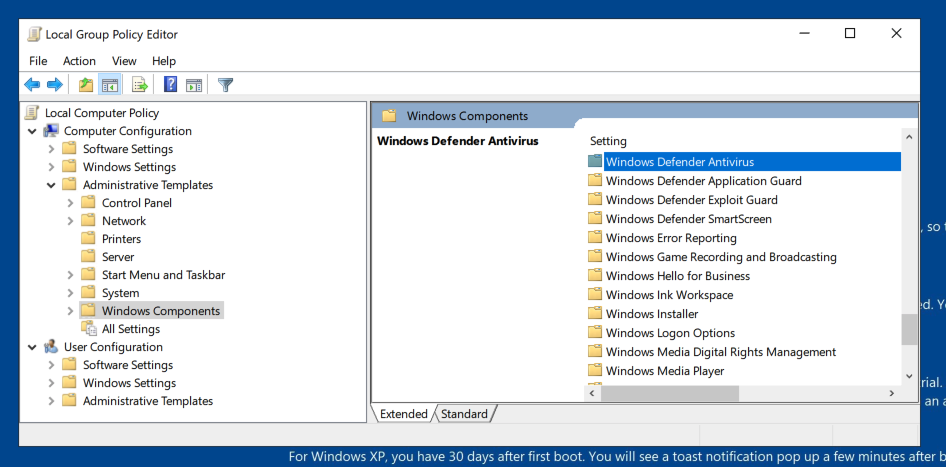Click the horizontal scrollbar left arrow

click(x=592, y=393)
